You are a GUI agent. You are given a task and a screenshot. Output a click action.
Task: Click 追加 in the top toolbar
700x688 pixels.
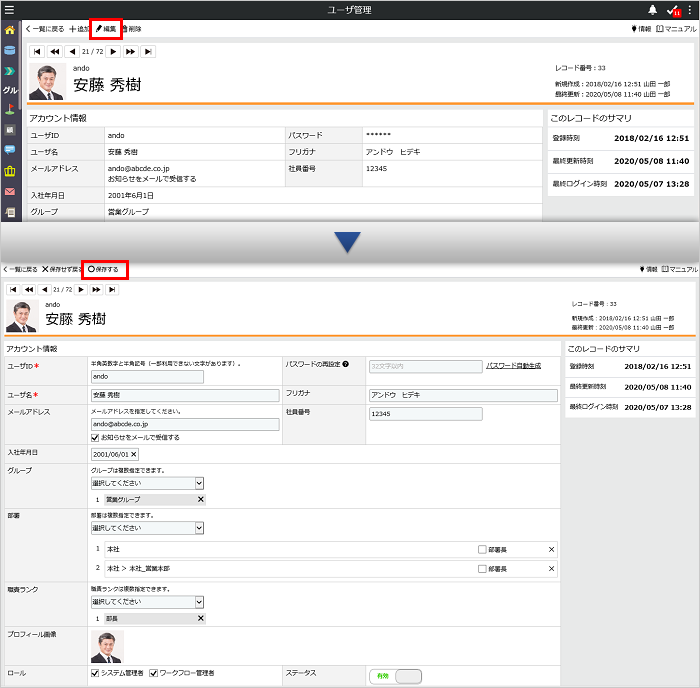point(79,29)
